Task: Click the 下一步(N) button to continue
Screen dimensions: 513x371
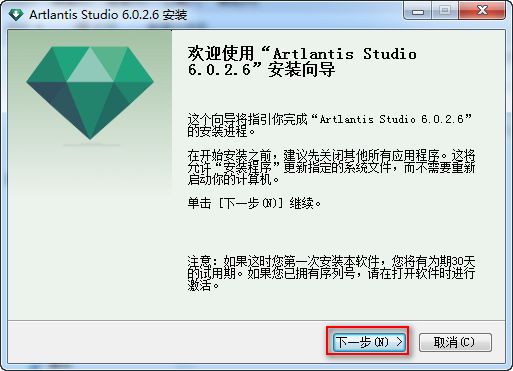Action: point(369,342)
